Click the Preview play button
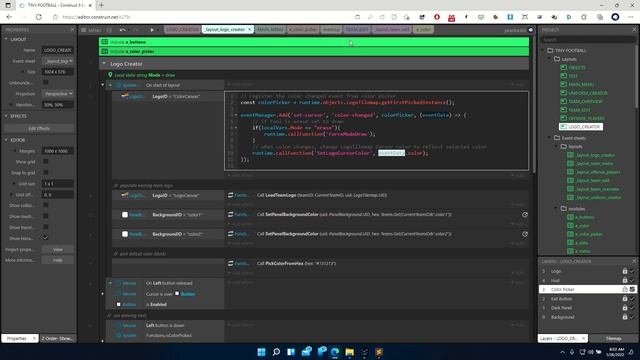The width and height of the screenshot is (640, 360). click(x=152, y=30)
